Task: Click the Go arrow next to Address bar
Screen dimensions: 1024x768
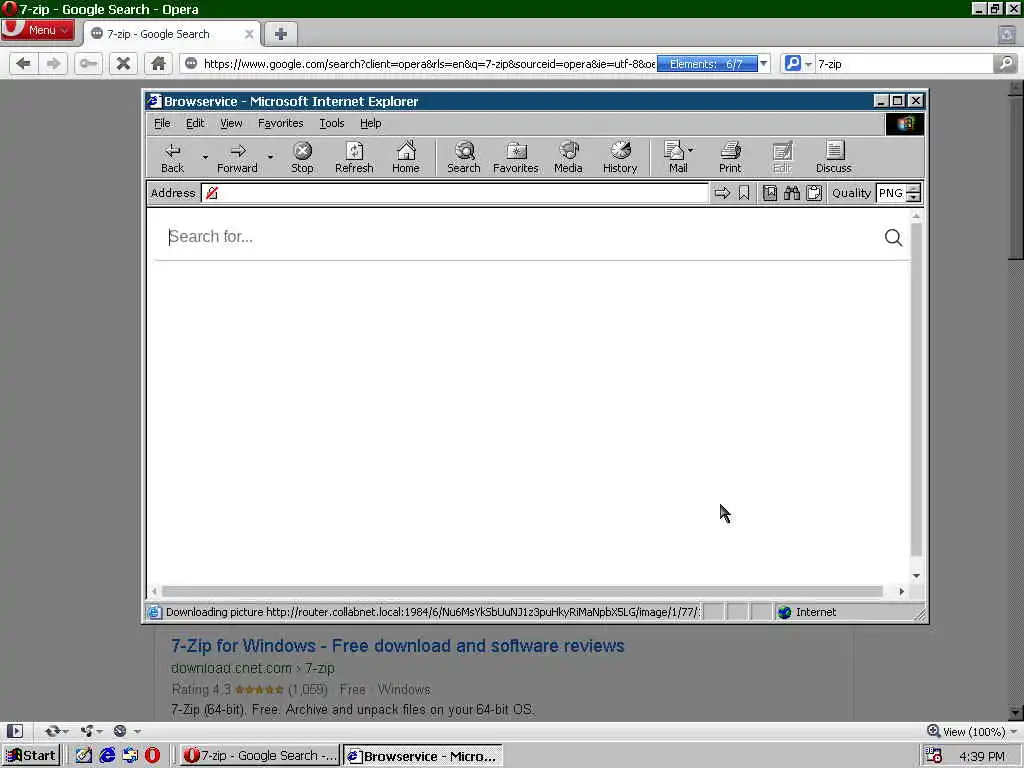Action: pos(722,193)
